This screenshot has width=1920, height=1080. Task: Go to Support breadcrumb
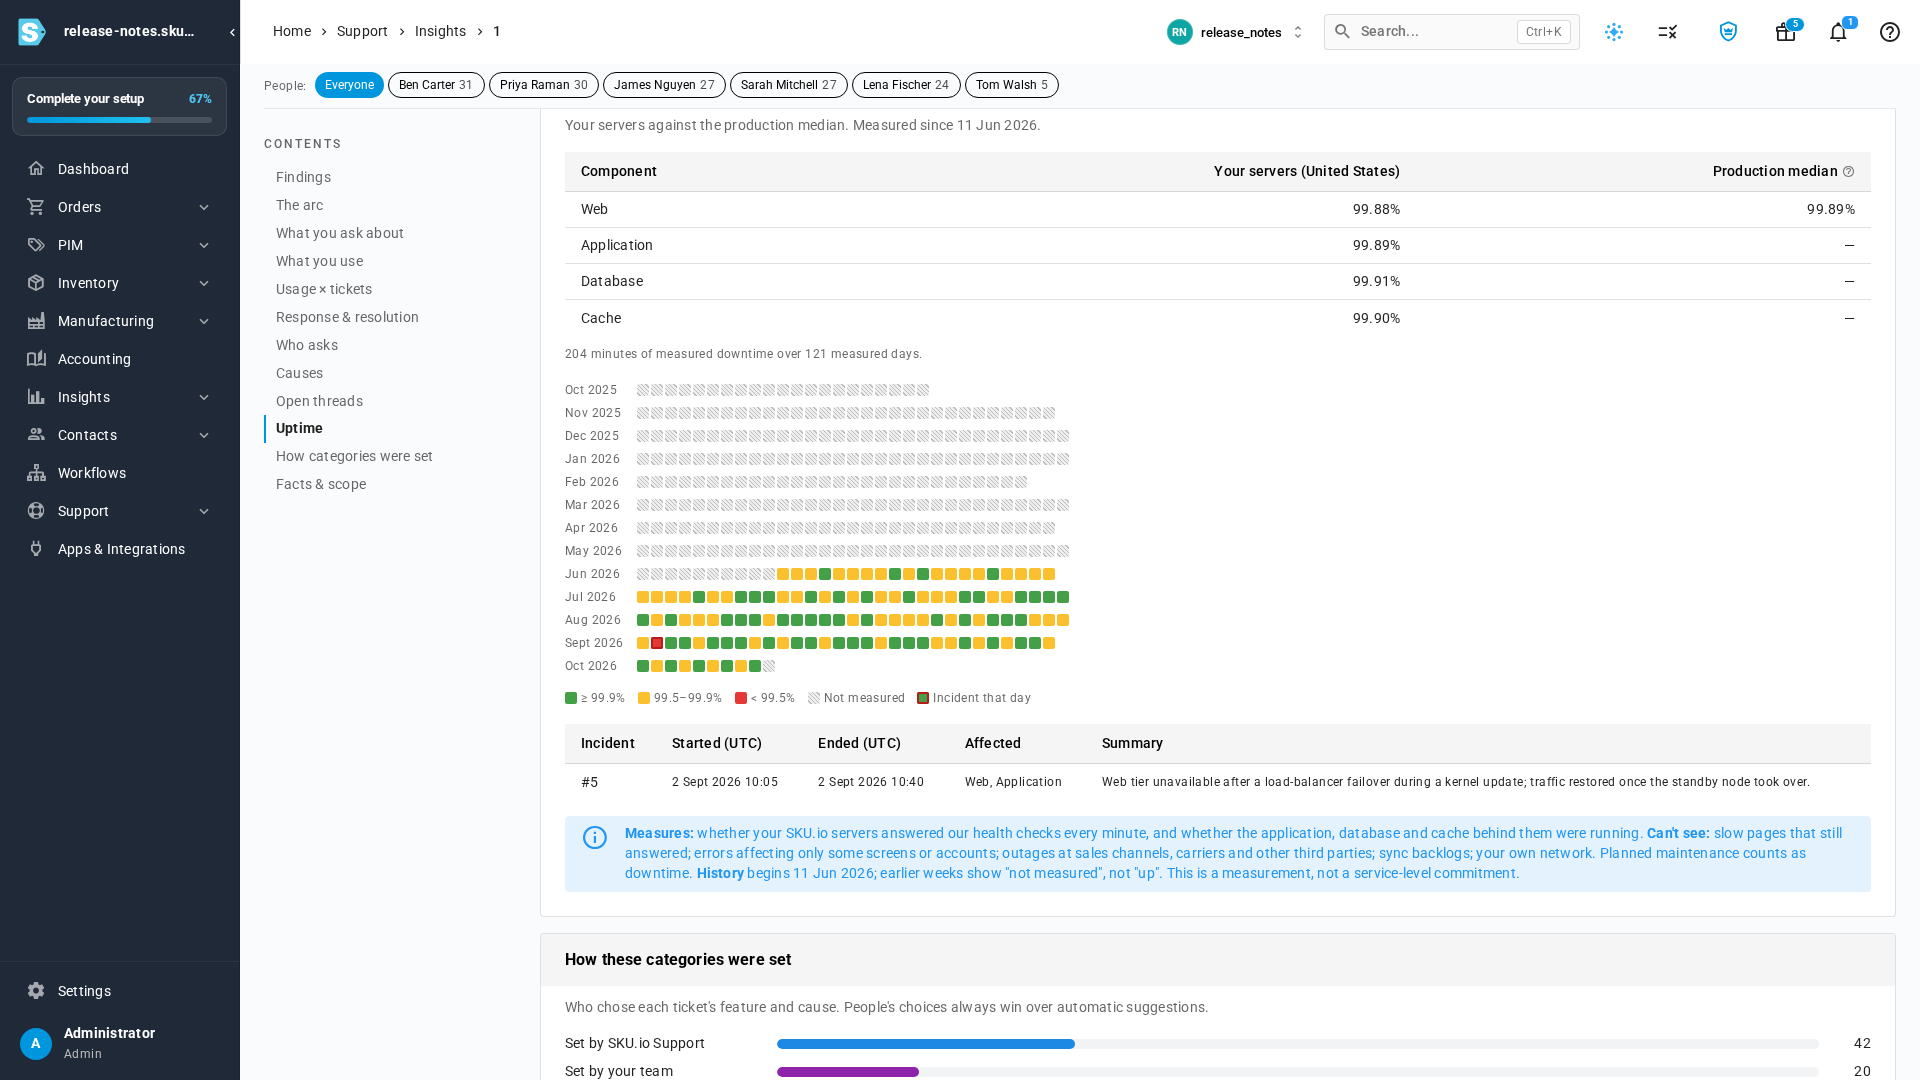point(362,31)
